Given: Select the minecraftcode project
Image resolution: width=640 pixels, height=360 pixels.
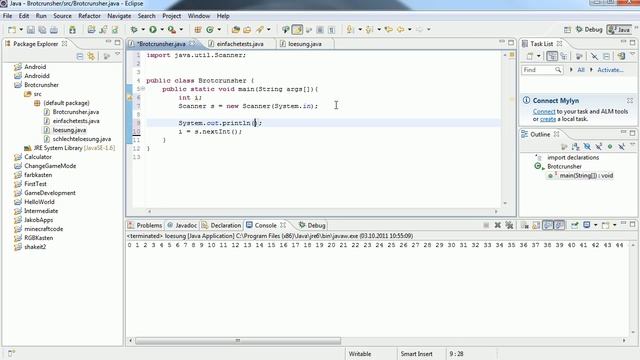Looking at the screenshot, I should coord(43,229).
